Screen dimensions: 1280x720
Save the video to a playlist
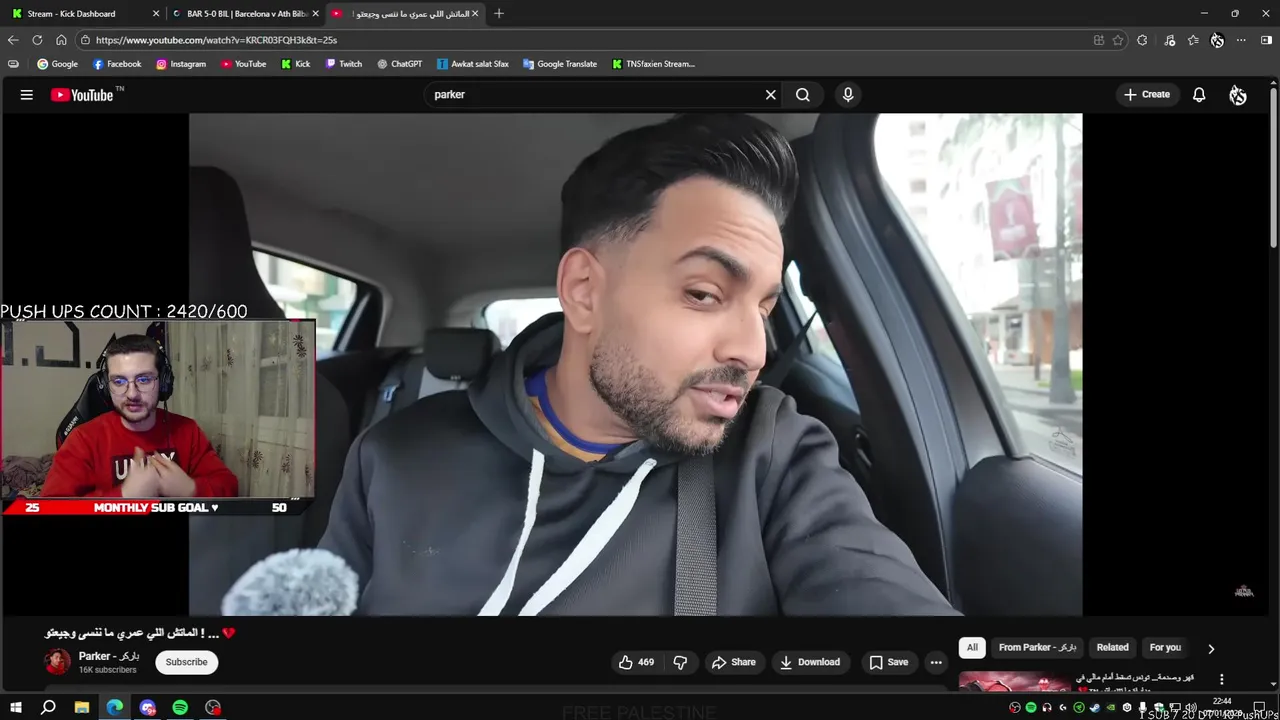(x=888, y=662)
